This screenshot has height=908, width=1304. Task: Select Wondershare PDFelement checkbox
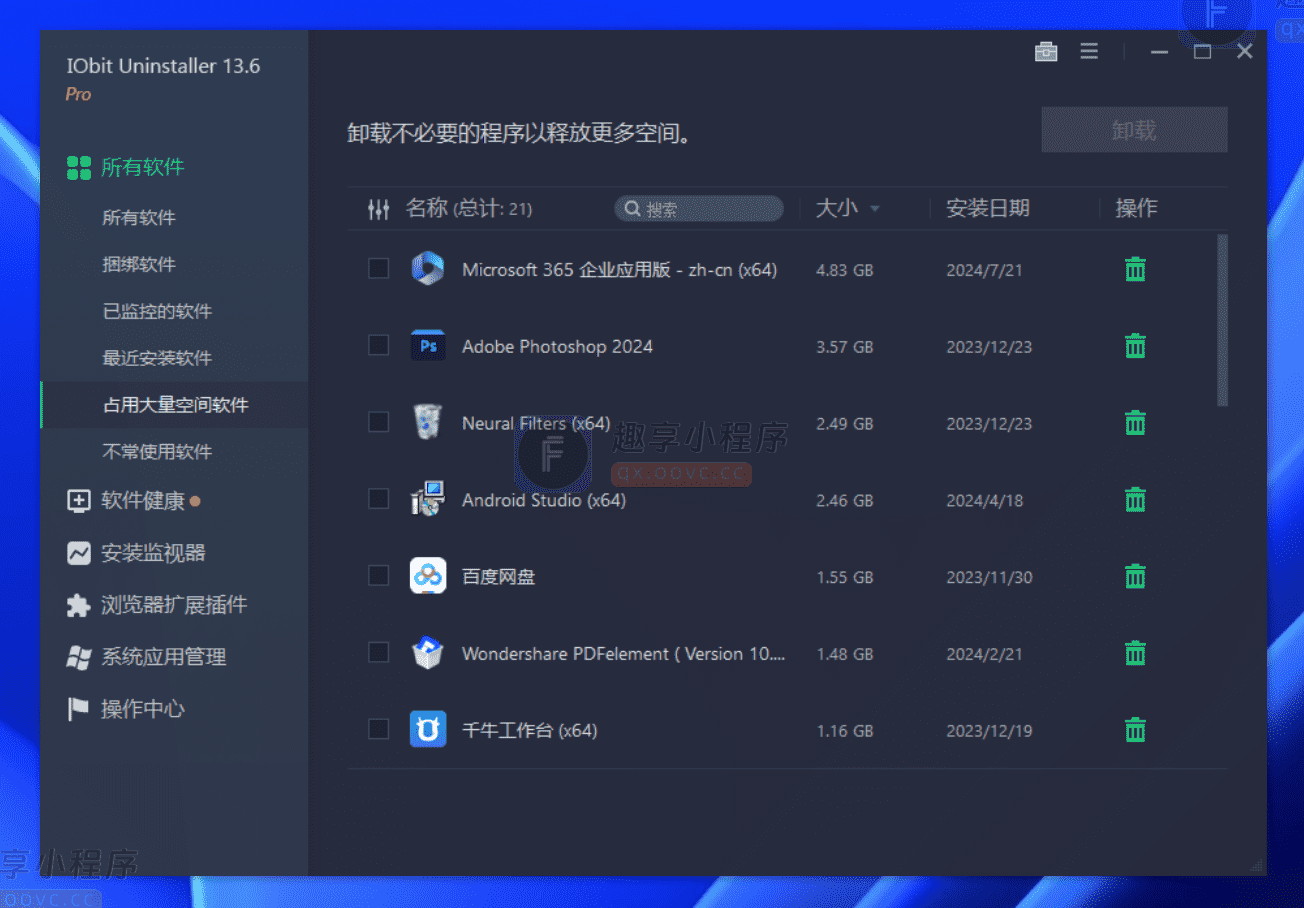378,652
